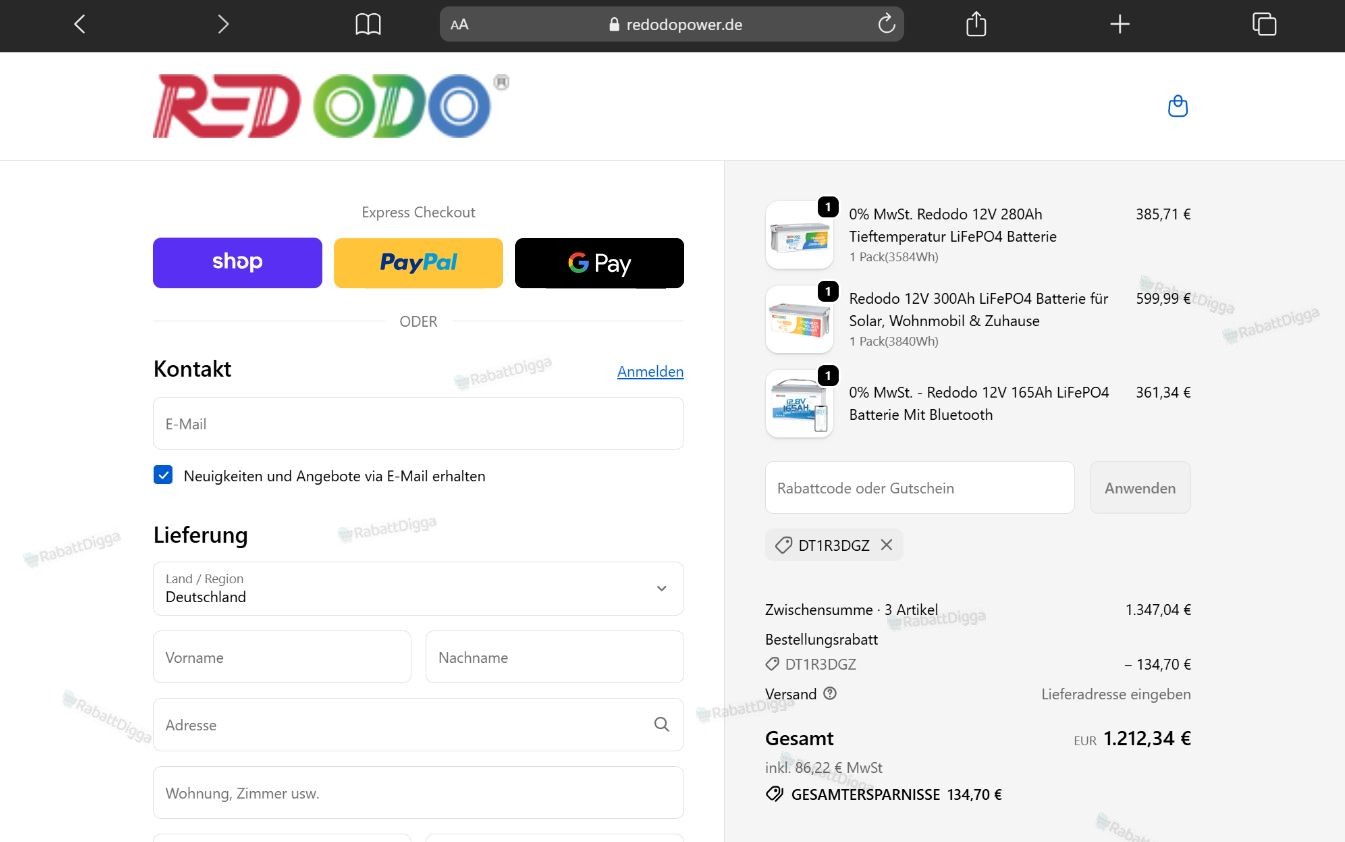Image resolution: width=1345 pixels, height=842 pixels.
Task: Click the Anmelden link
Action: 650,371
